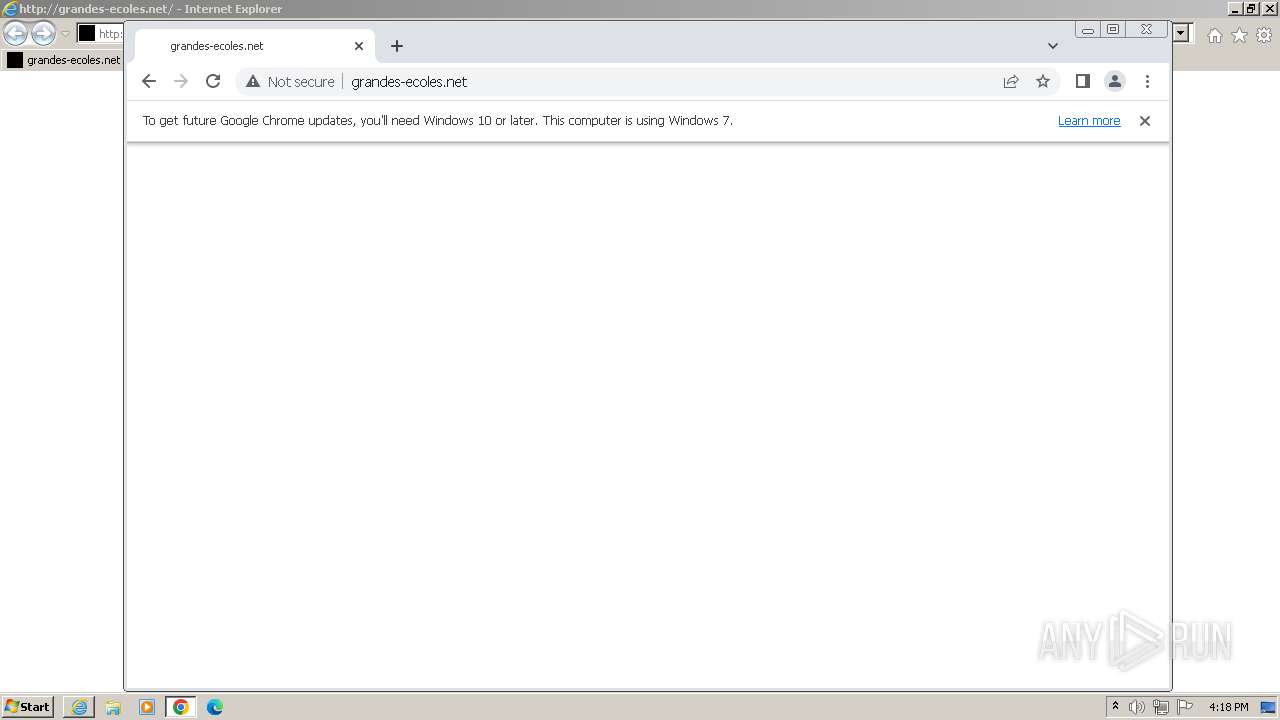Open the Internet Explorer home icon
The height and width of the screenshot is (720, 1280).
point(1214,35)
